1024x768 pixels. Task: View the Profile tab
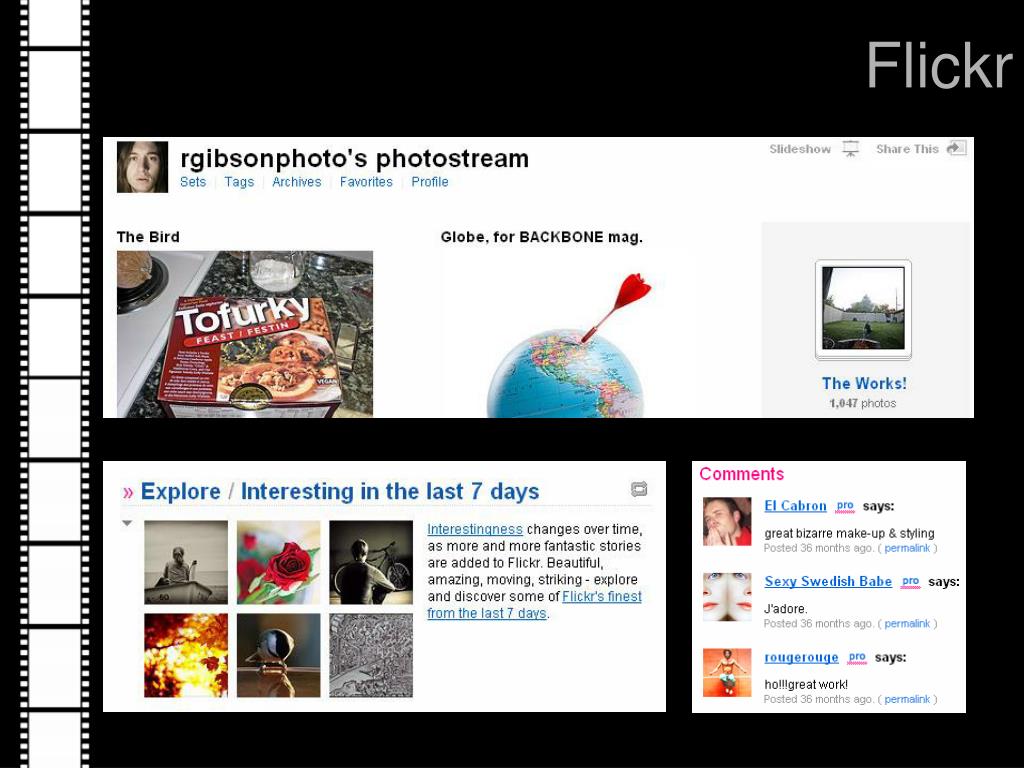(x=430, y=182)
